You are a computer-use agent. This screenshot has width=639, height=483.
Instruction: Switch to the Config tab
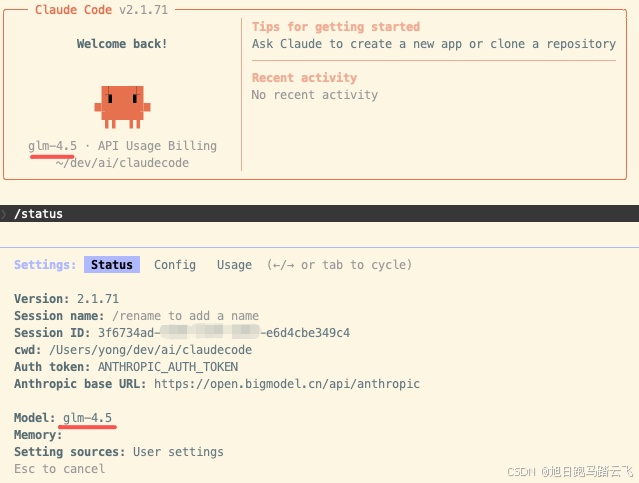pyautogui.click(x=175, y=265)
